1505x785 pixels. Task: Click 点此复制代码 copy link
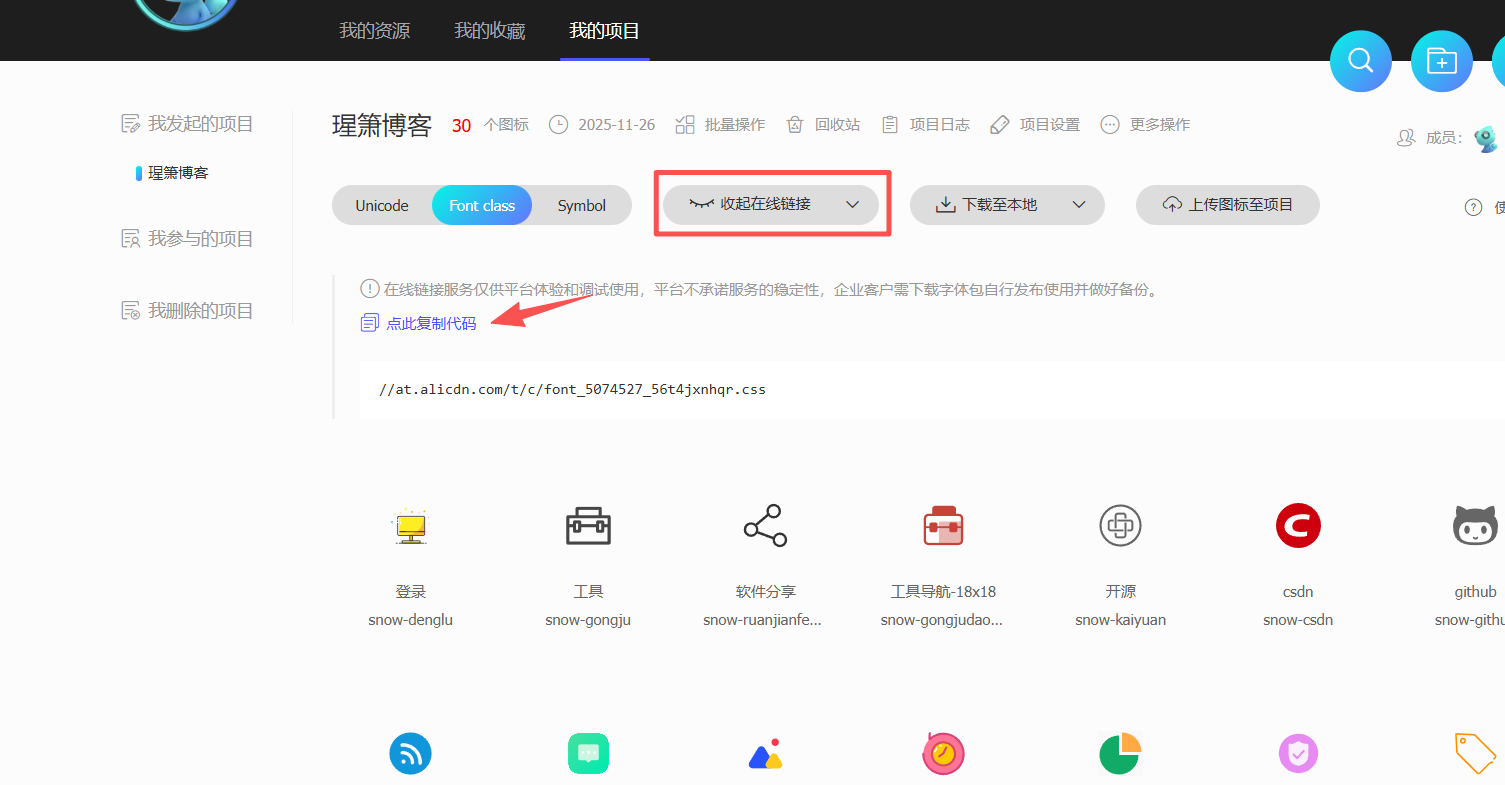coord(431,323)
